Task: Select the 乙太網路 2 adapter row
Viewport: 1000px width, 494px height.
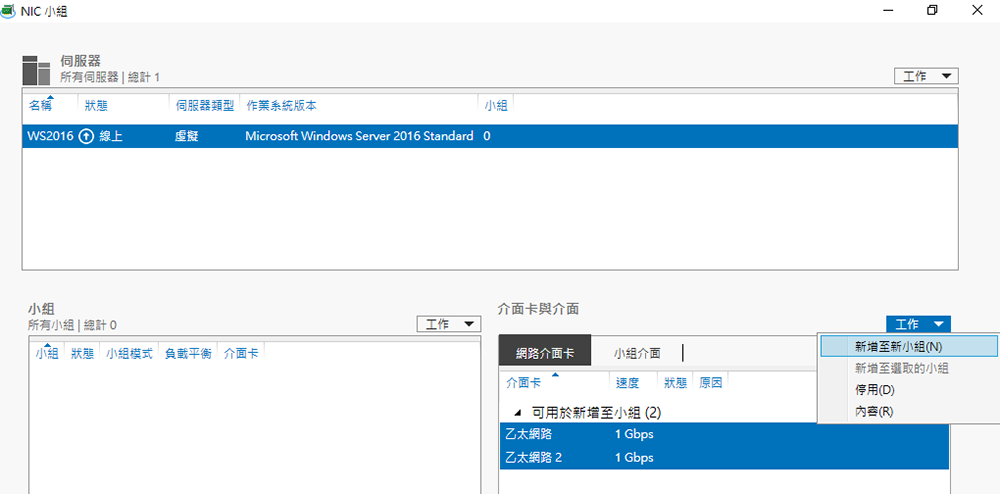Action: tap(724, 458)
